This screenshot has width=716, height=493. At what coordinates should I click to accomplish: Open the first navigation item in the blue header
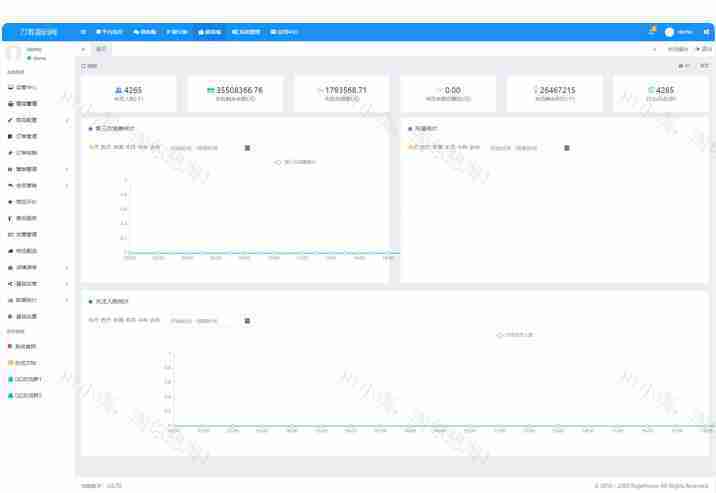[x=109, y=32]
